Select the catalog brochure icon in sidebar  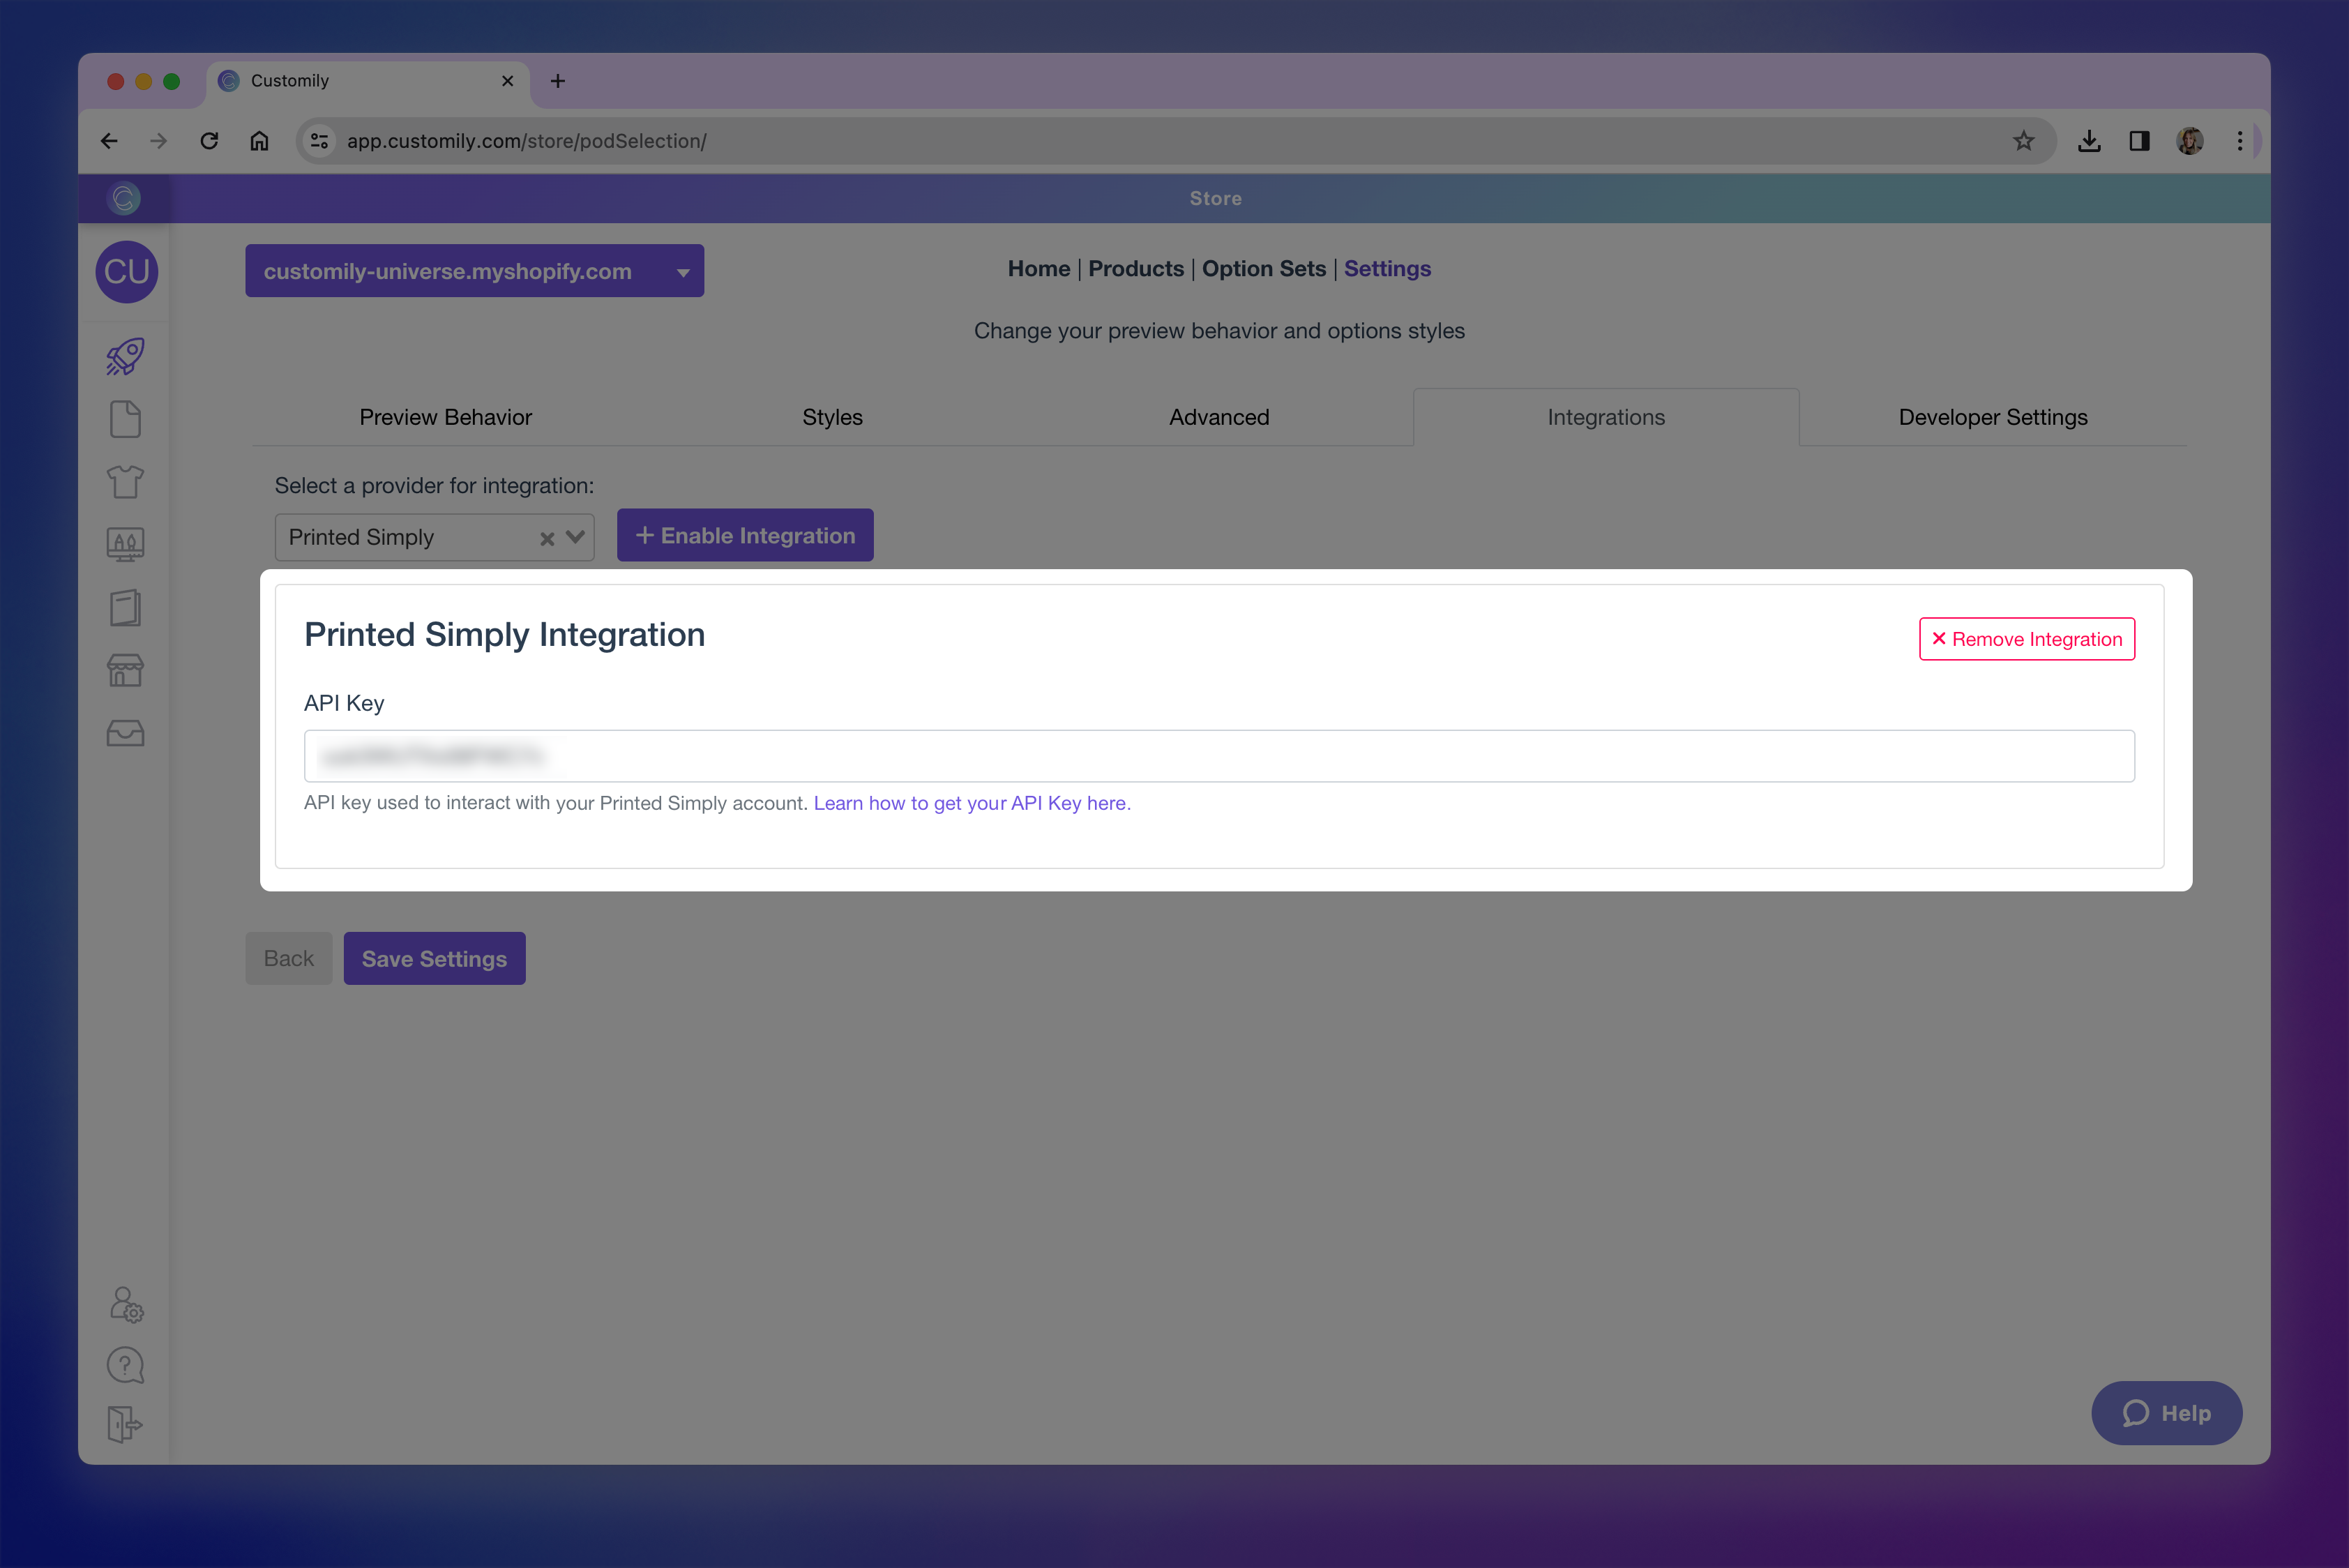(125, 607)
